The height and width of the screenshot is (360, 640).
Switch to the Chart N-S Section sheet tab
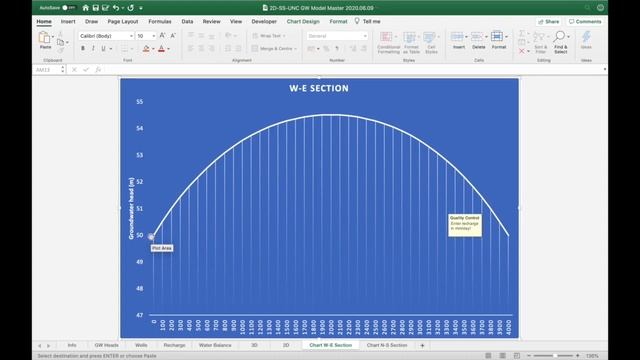pyautogui.click(x=387, y=345)
